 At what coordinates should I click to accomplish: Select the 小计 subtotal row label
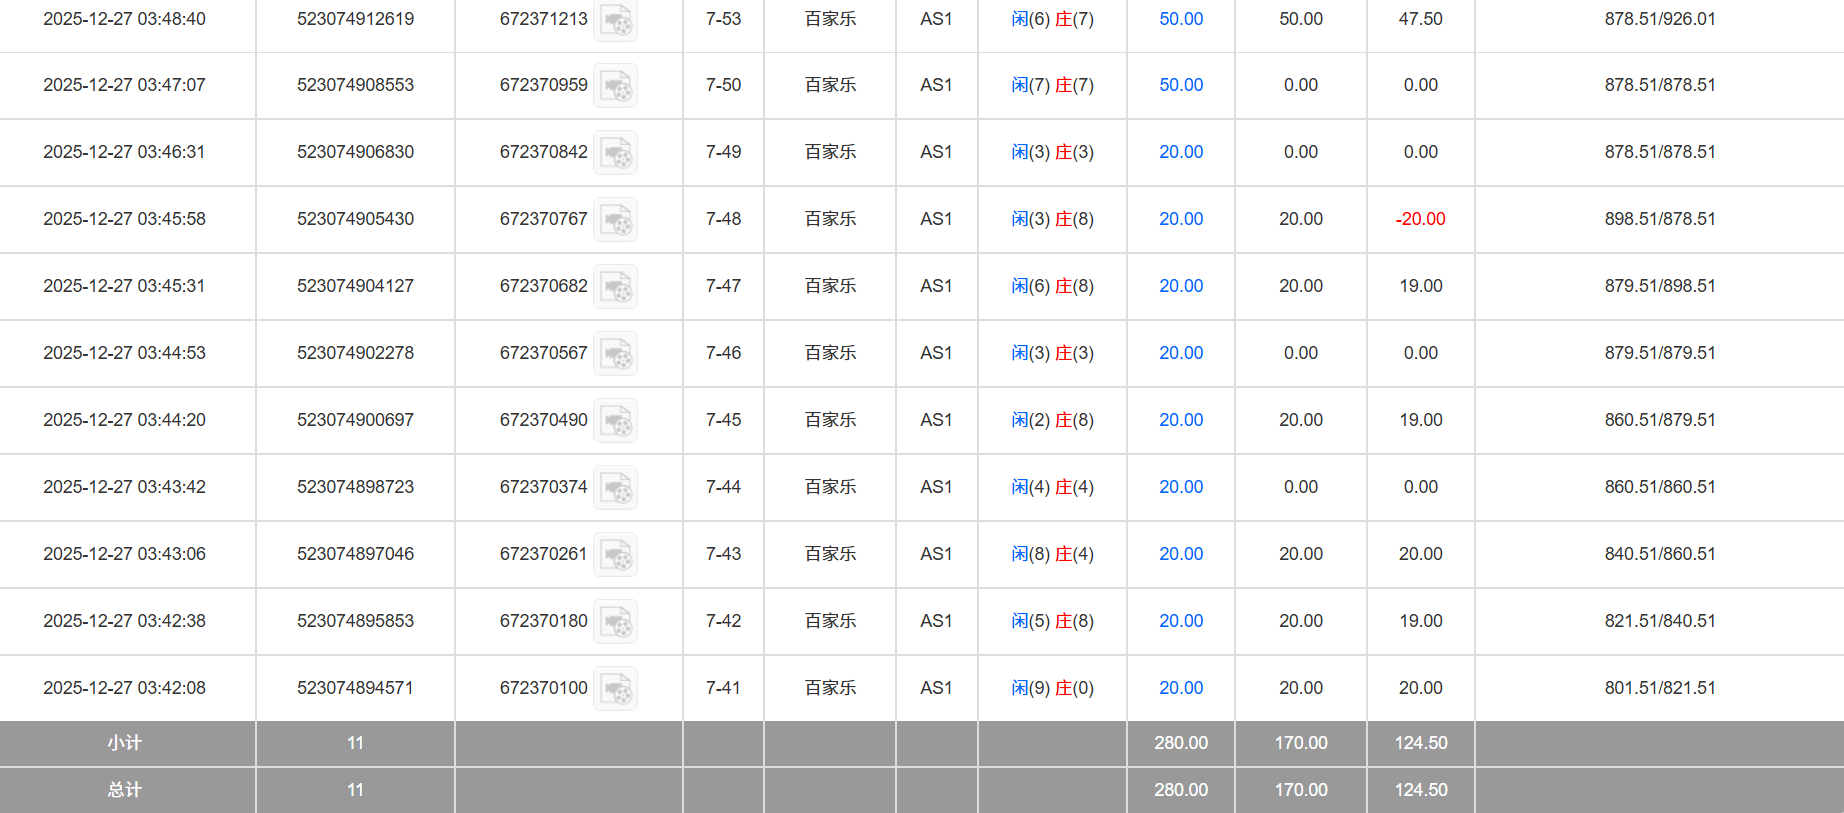[125, 743]
